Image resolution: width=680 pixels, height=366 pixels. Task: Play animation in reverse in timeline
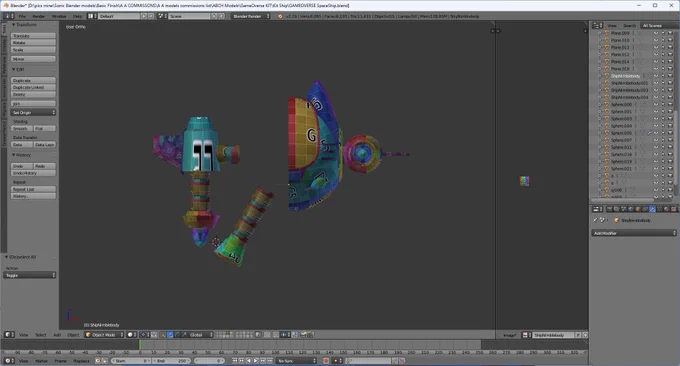[248, 361]
